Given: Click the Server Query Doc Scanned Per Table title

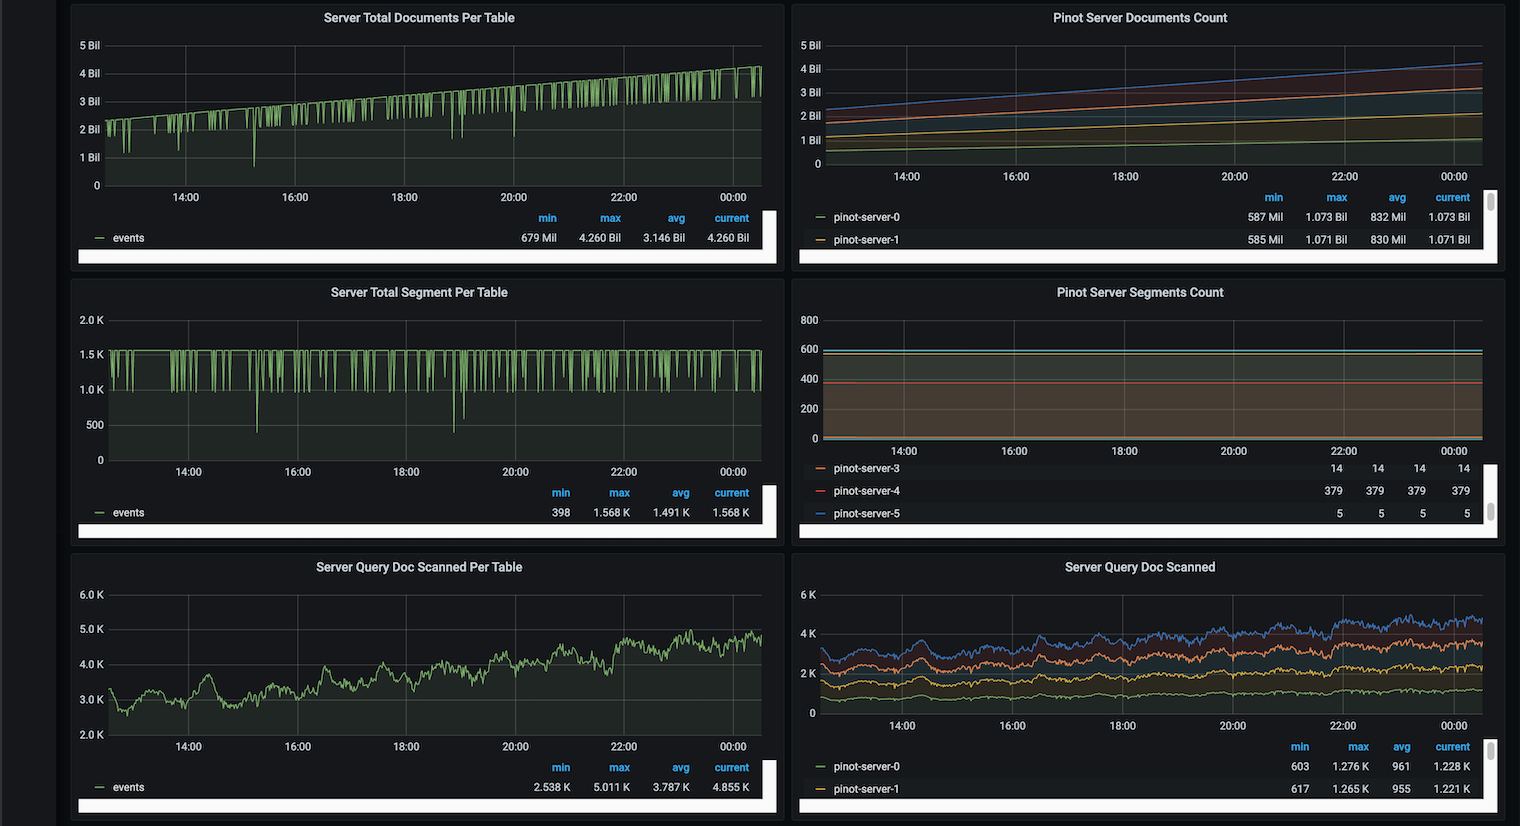Looking at the screenshot, I should [419, 567].
